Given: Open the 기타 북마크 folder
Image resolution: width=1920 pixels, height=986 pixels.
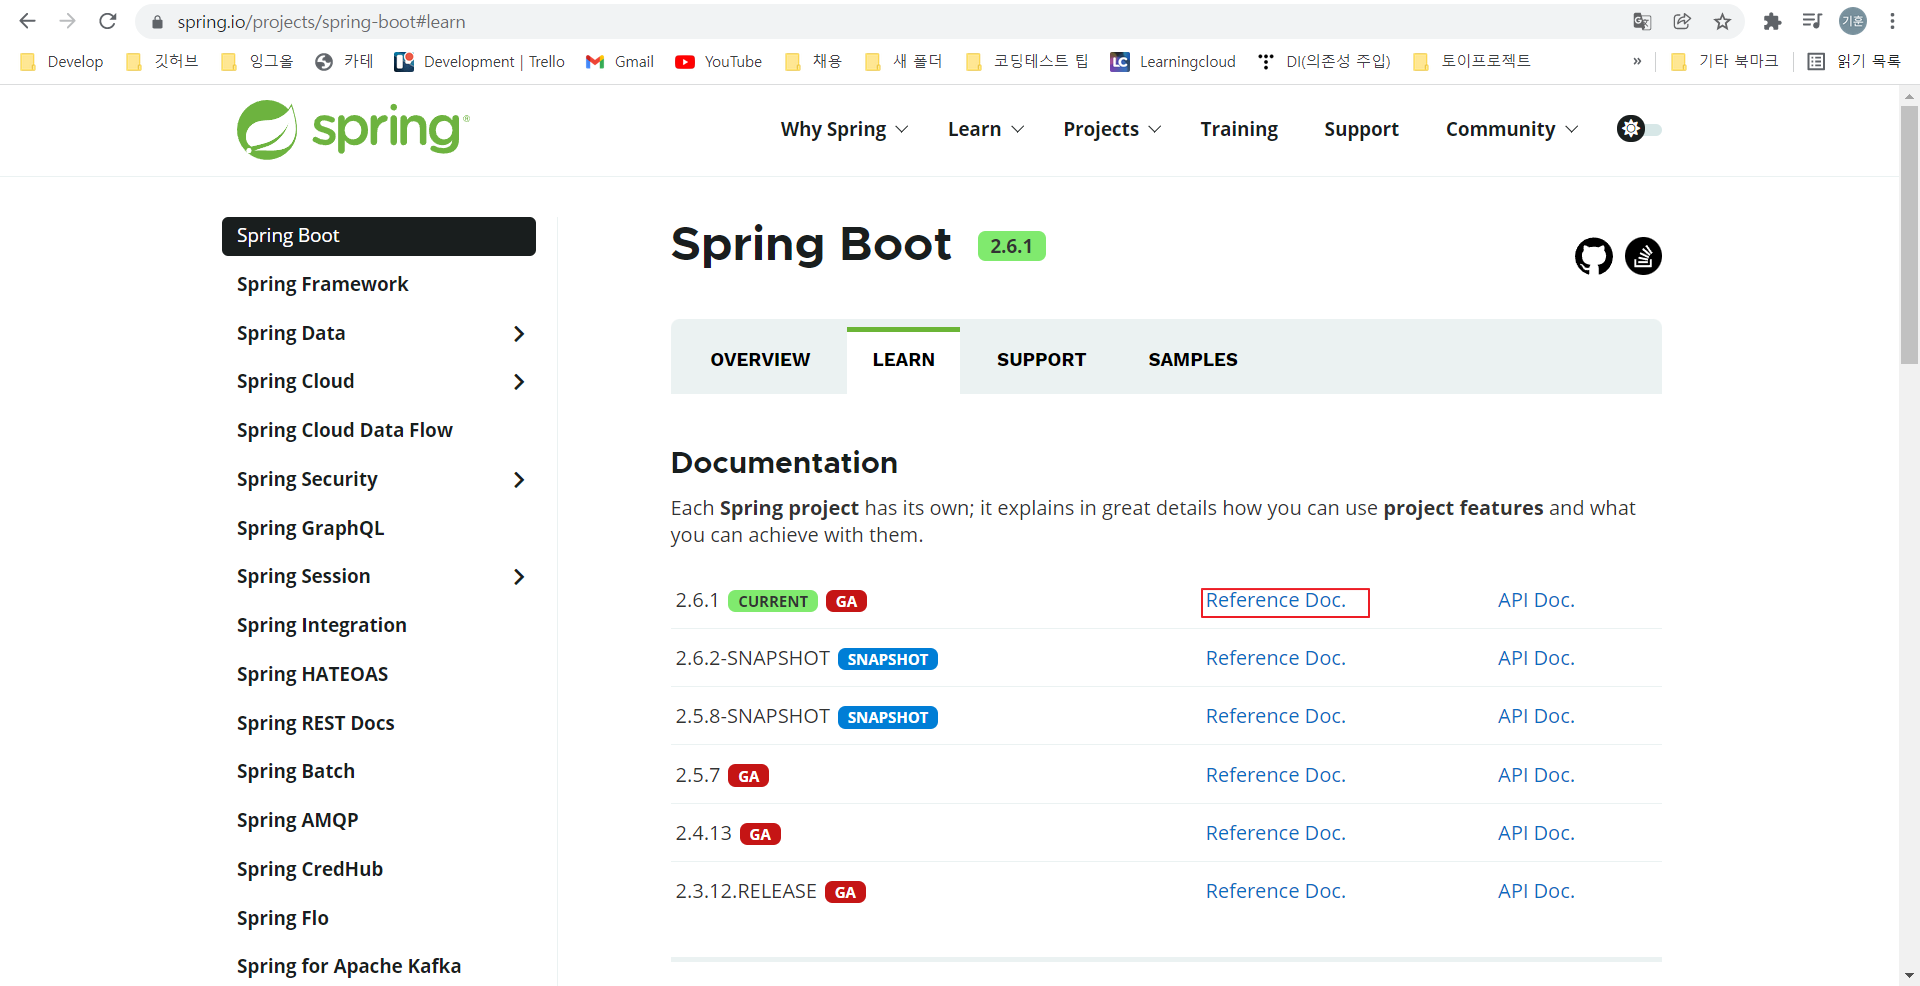Looking at the screenshot, I should 1725,62.
